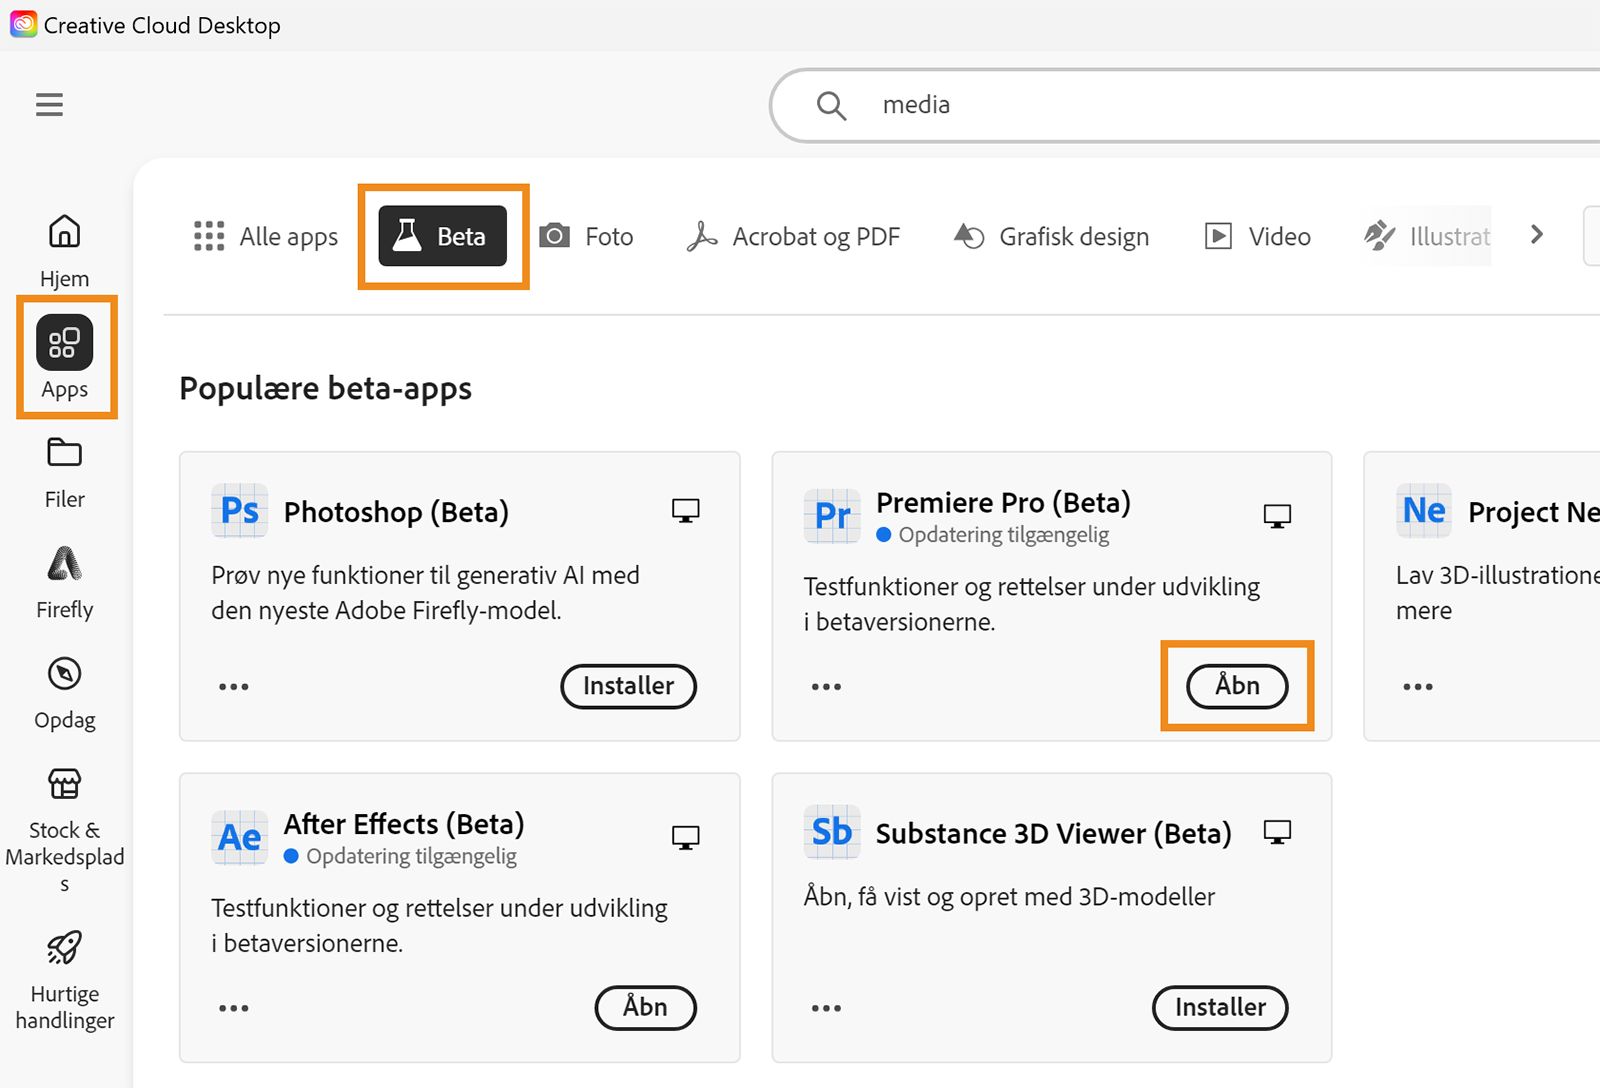Screen dimensions: 1600x1088
Task: Open the Acrobat og PDF tab
Action: 793,236
